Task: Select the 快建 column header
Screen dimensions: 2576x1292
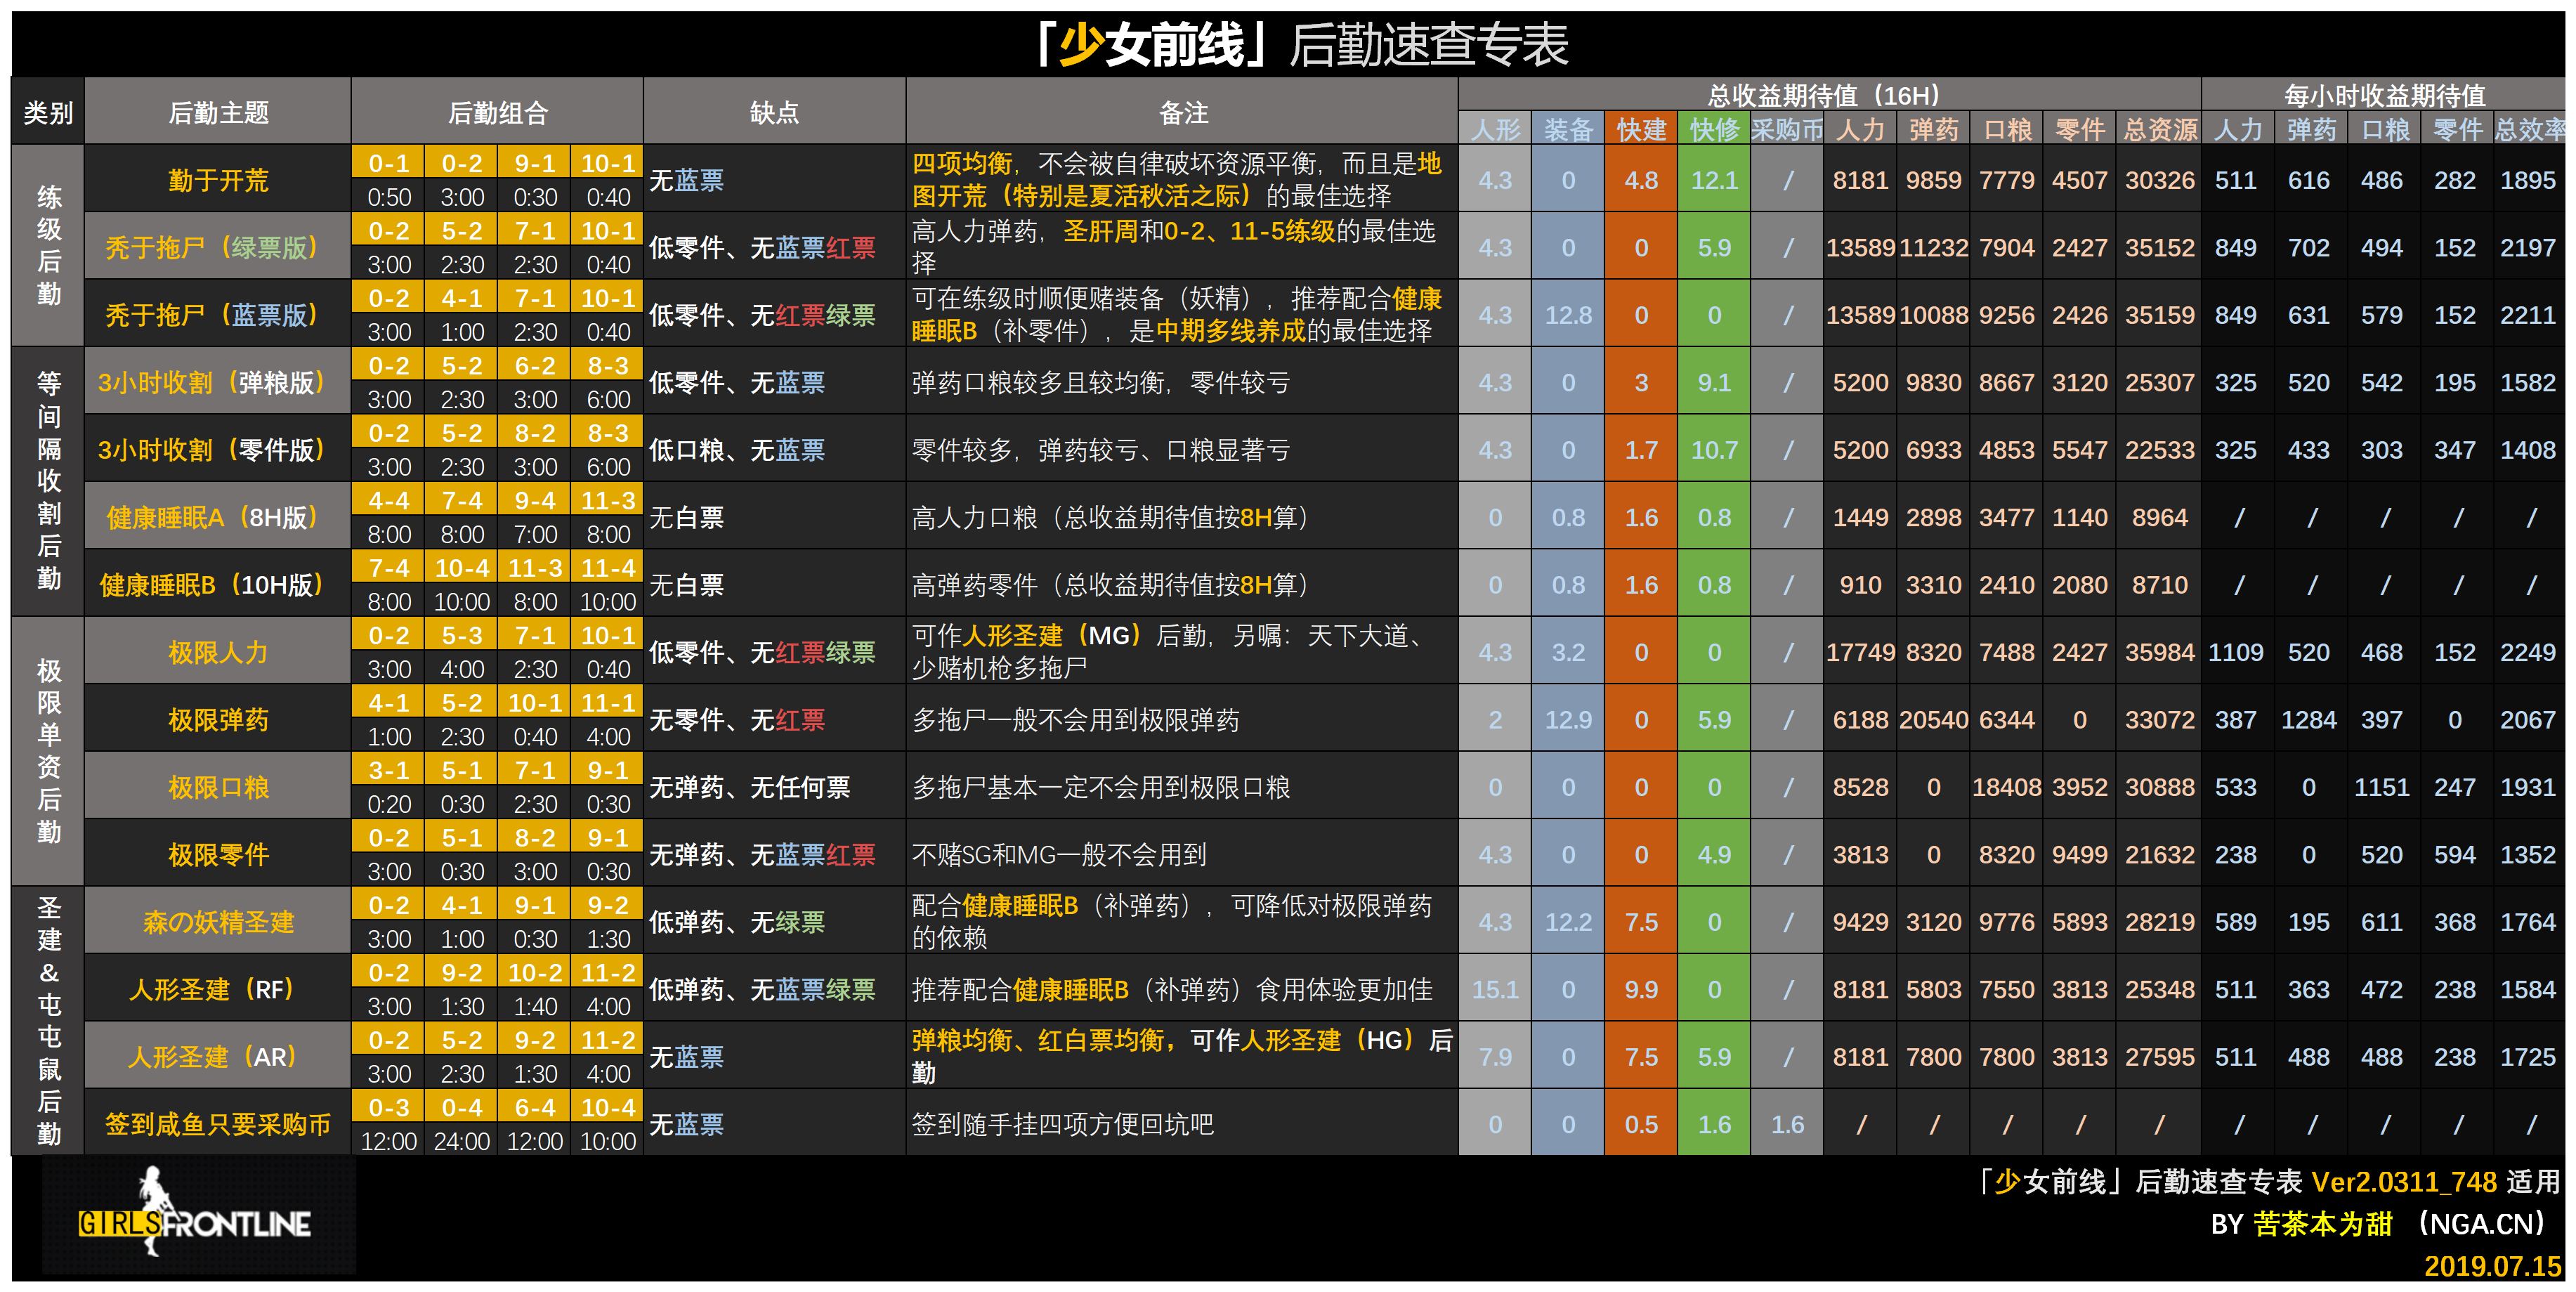Action: tap(1640, 128)
